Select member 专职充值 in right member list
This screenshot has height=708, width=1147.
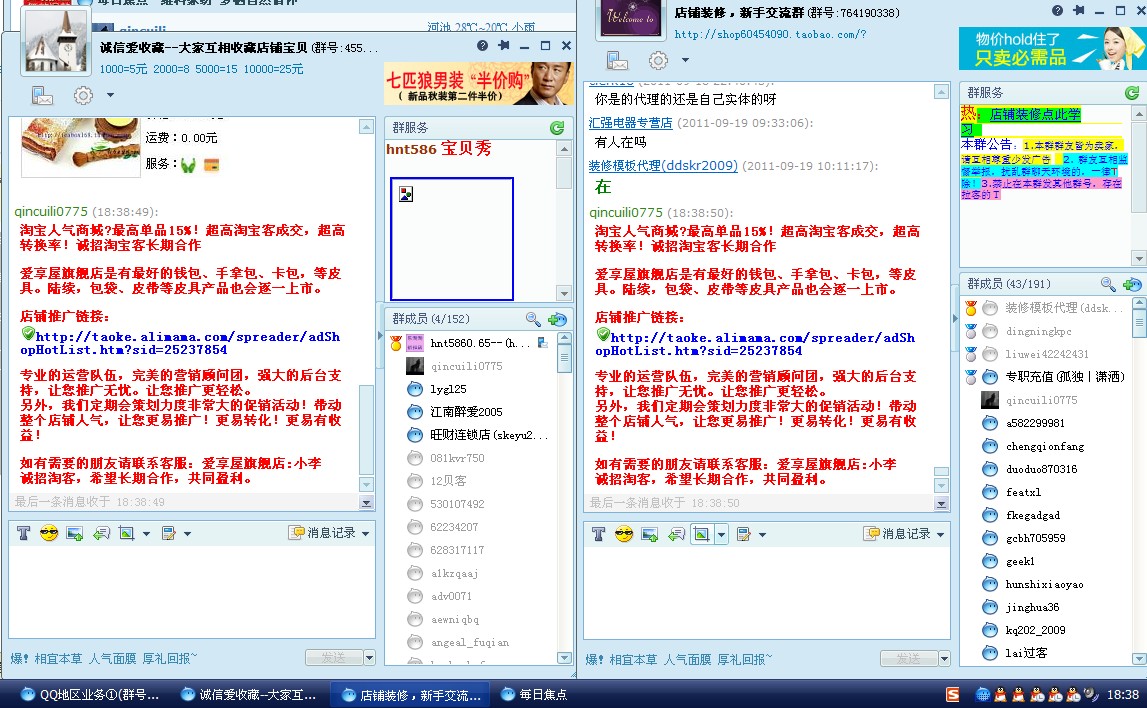(1047, 377)
